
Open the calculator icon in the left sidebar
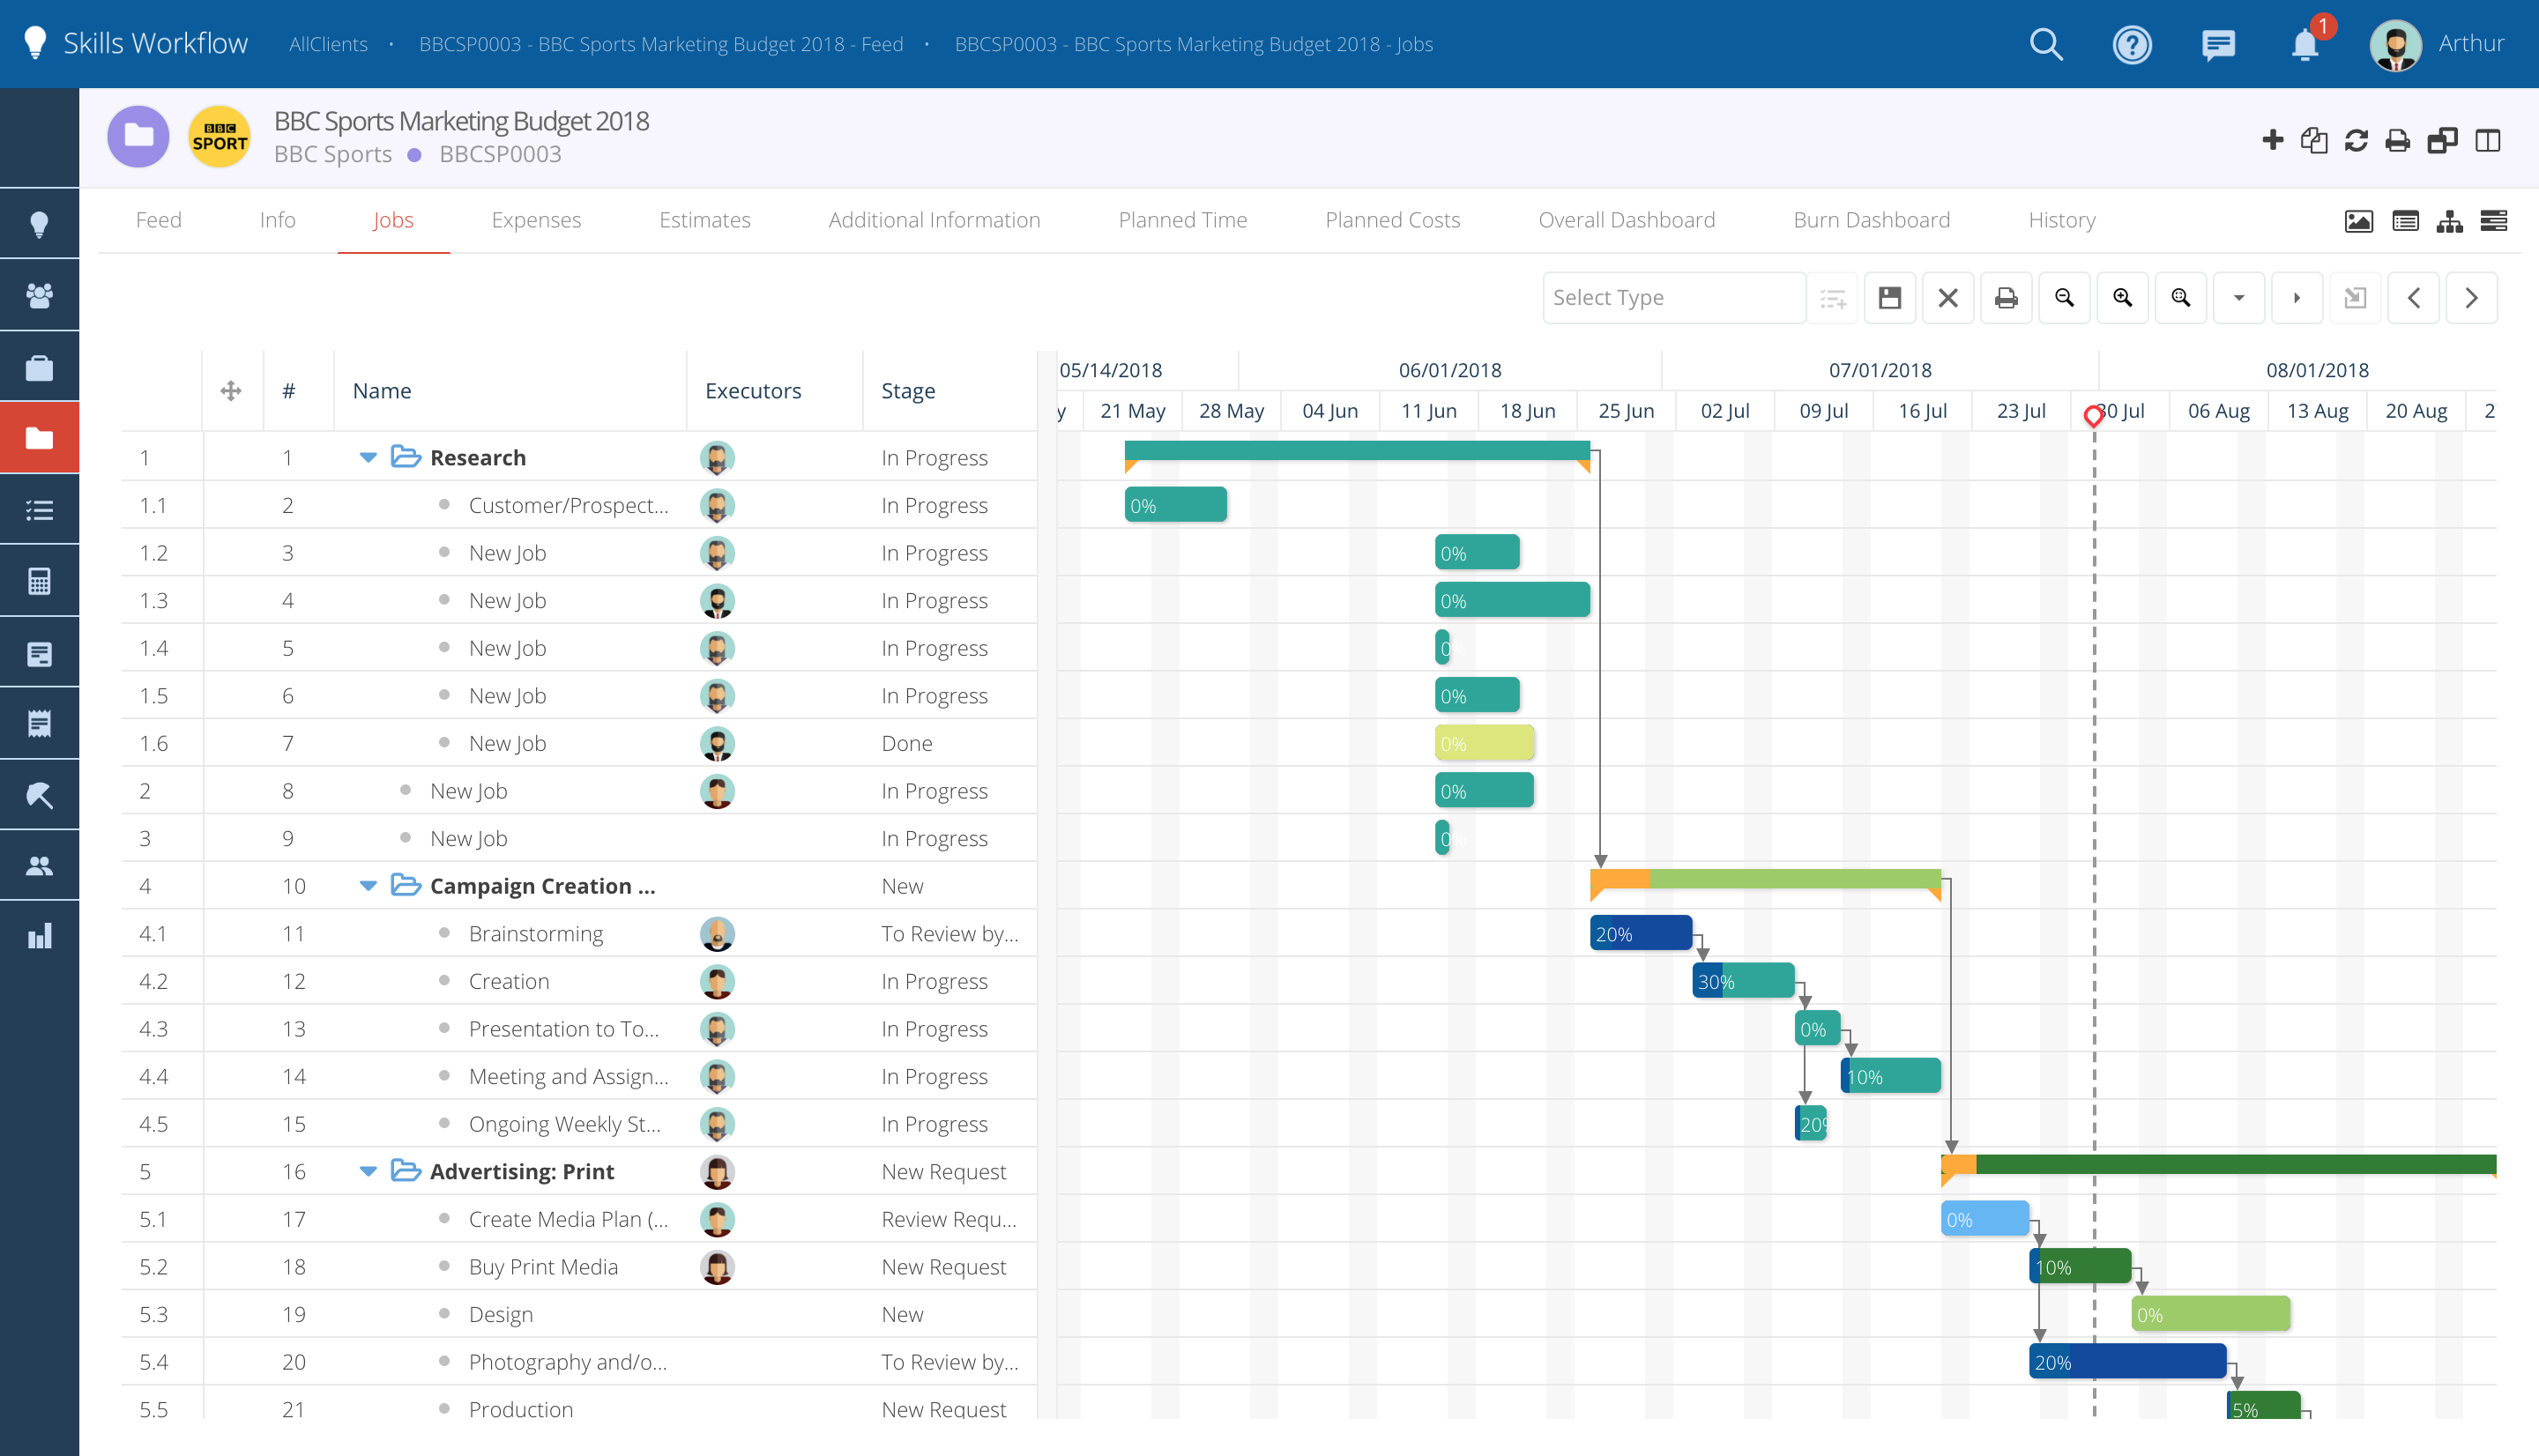pyautogui.click(x=40, y=580)
